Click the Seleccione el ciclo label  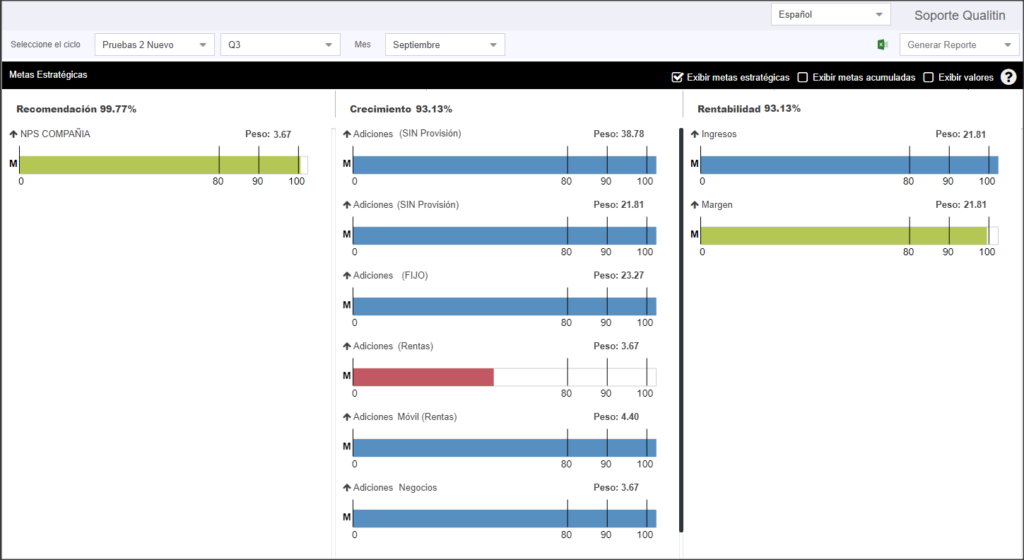(46, 44)
